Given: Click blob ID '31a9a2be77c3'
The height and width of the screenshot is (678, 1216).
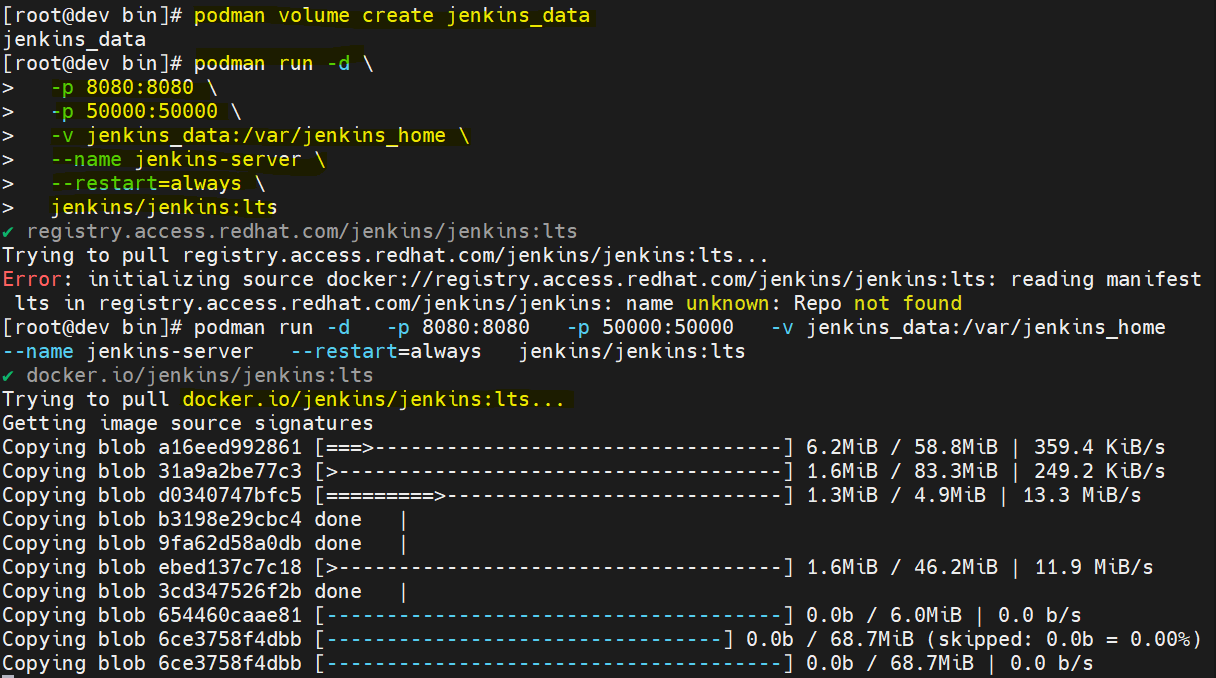Looking at the screenshot, I should [230, 471].
